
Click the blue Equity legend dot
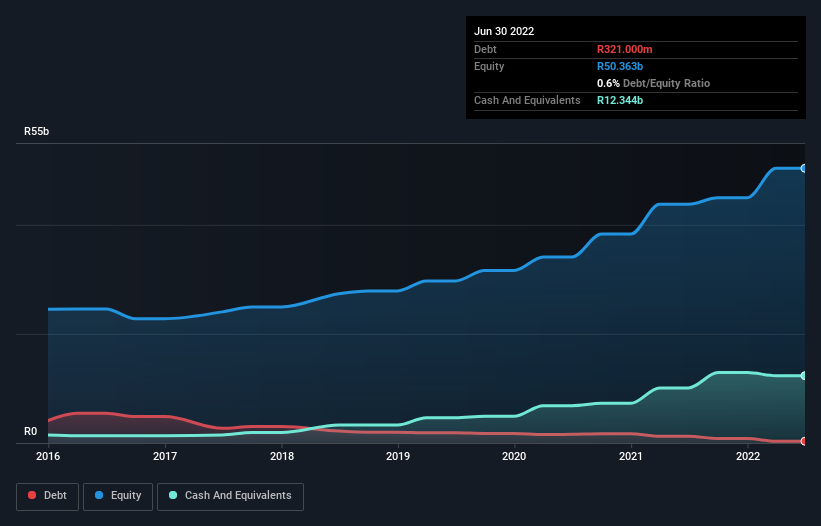(x=99, y=495)
